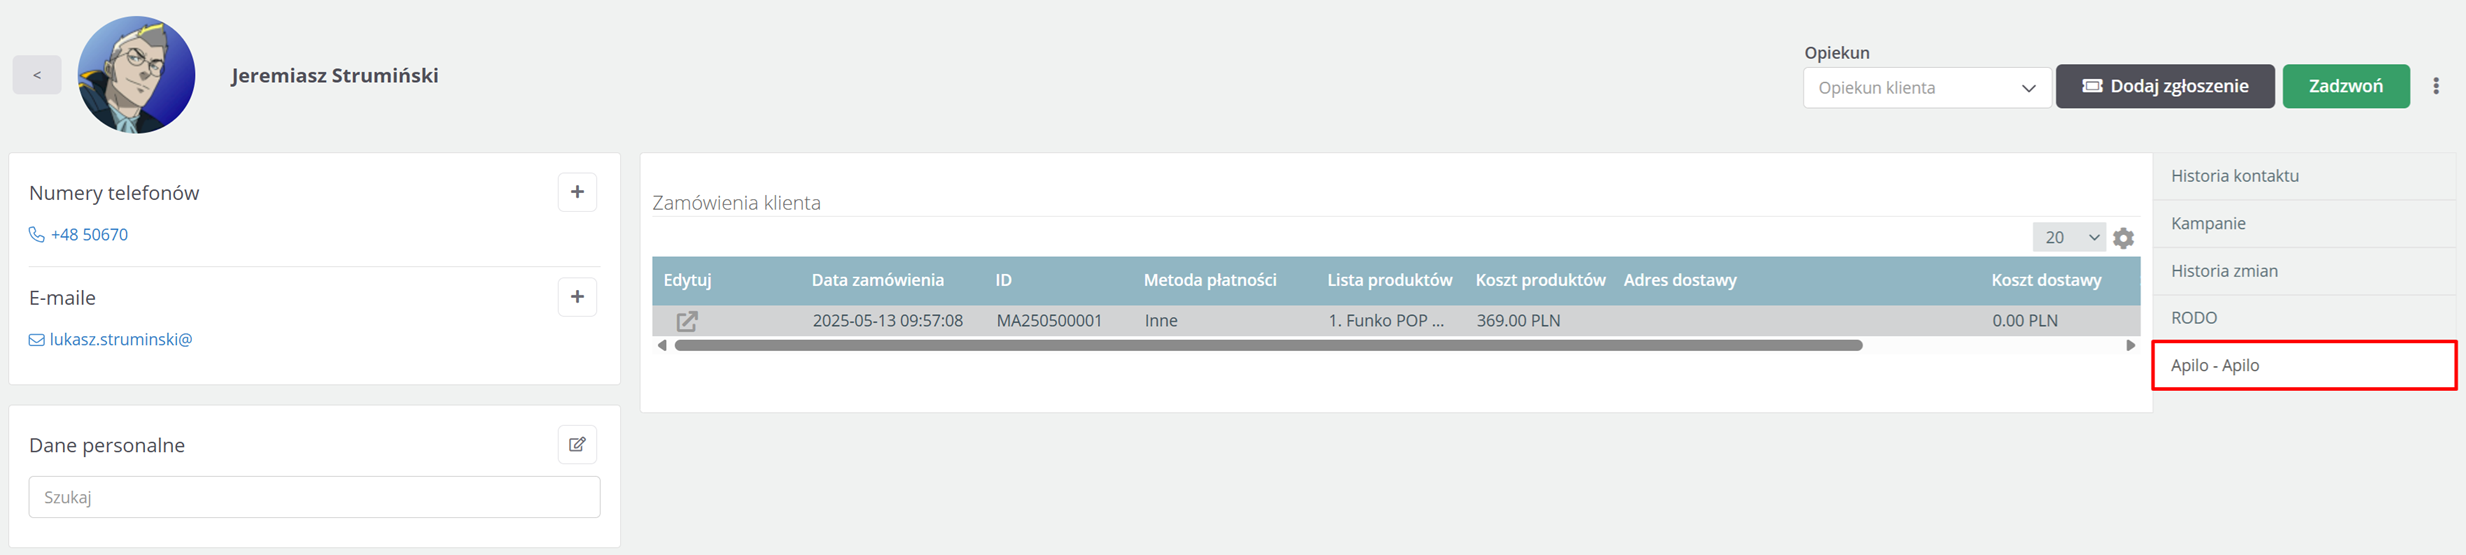Open the Apilo - Apilo tab
2466x555 pixels.
2215,366
